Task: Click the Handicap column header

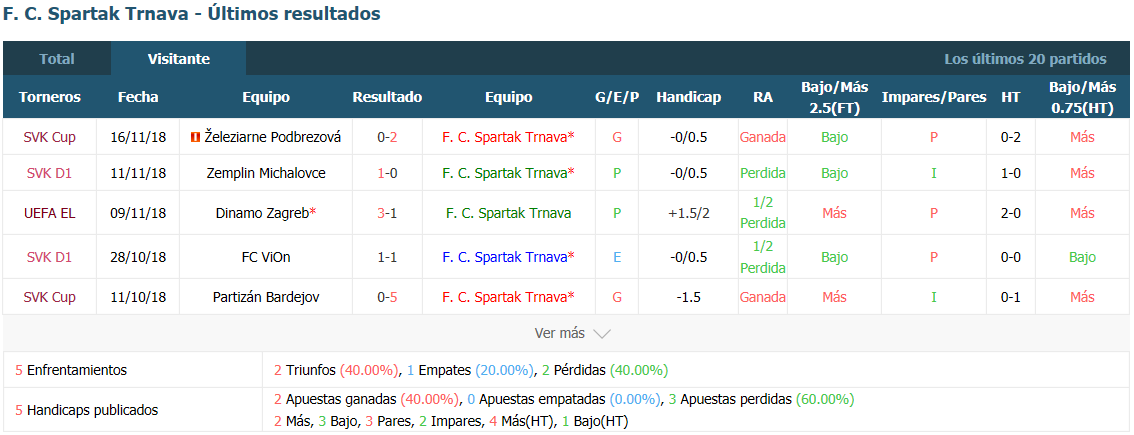Action: pos(688,97)
